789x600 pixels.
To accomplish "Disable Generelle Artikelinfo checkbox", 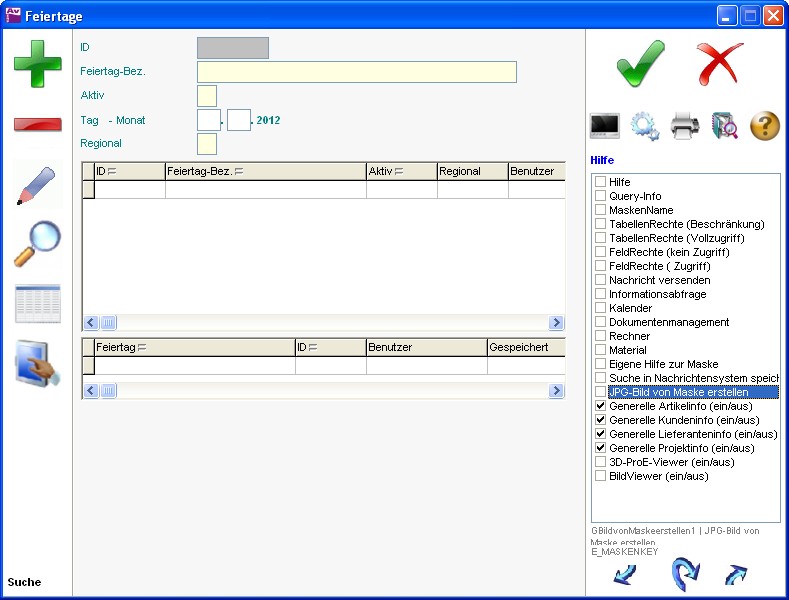I will pos(601,407).
